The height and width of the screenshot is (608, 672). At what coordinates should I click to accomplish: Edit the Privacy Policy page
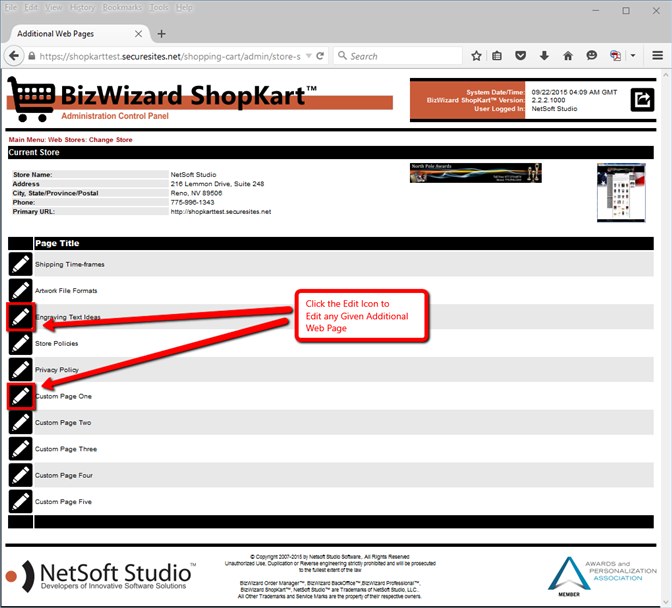[21, 369]
